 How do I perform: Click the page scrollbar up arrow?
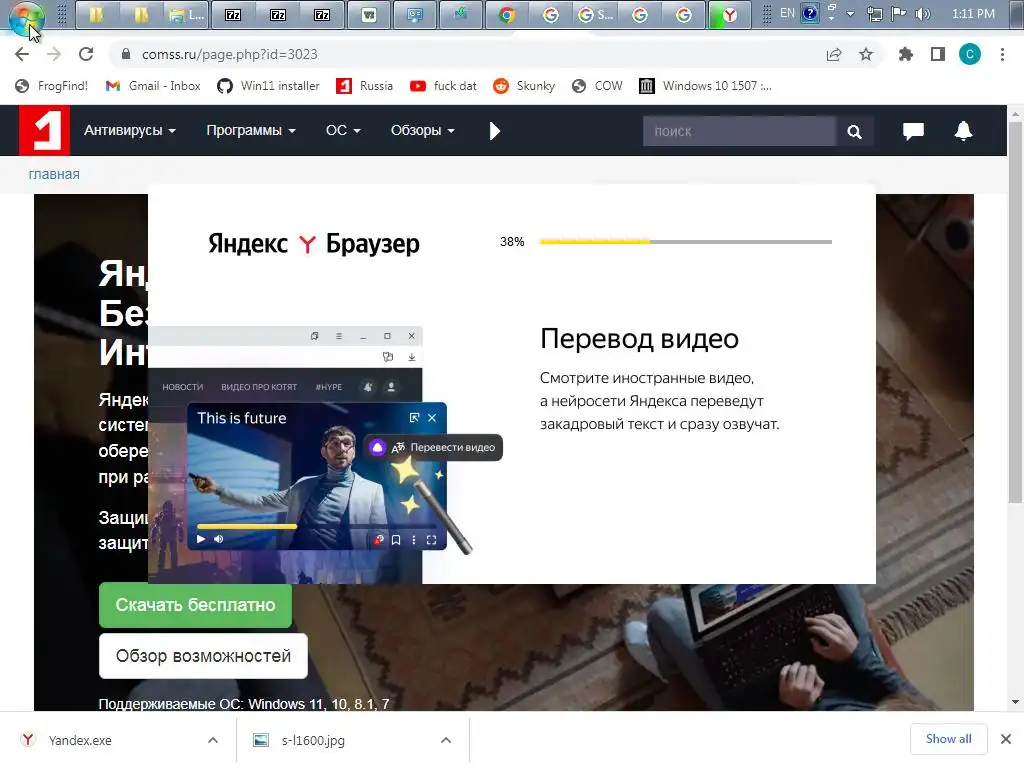click(1015, 114)
